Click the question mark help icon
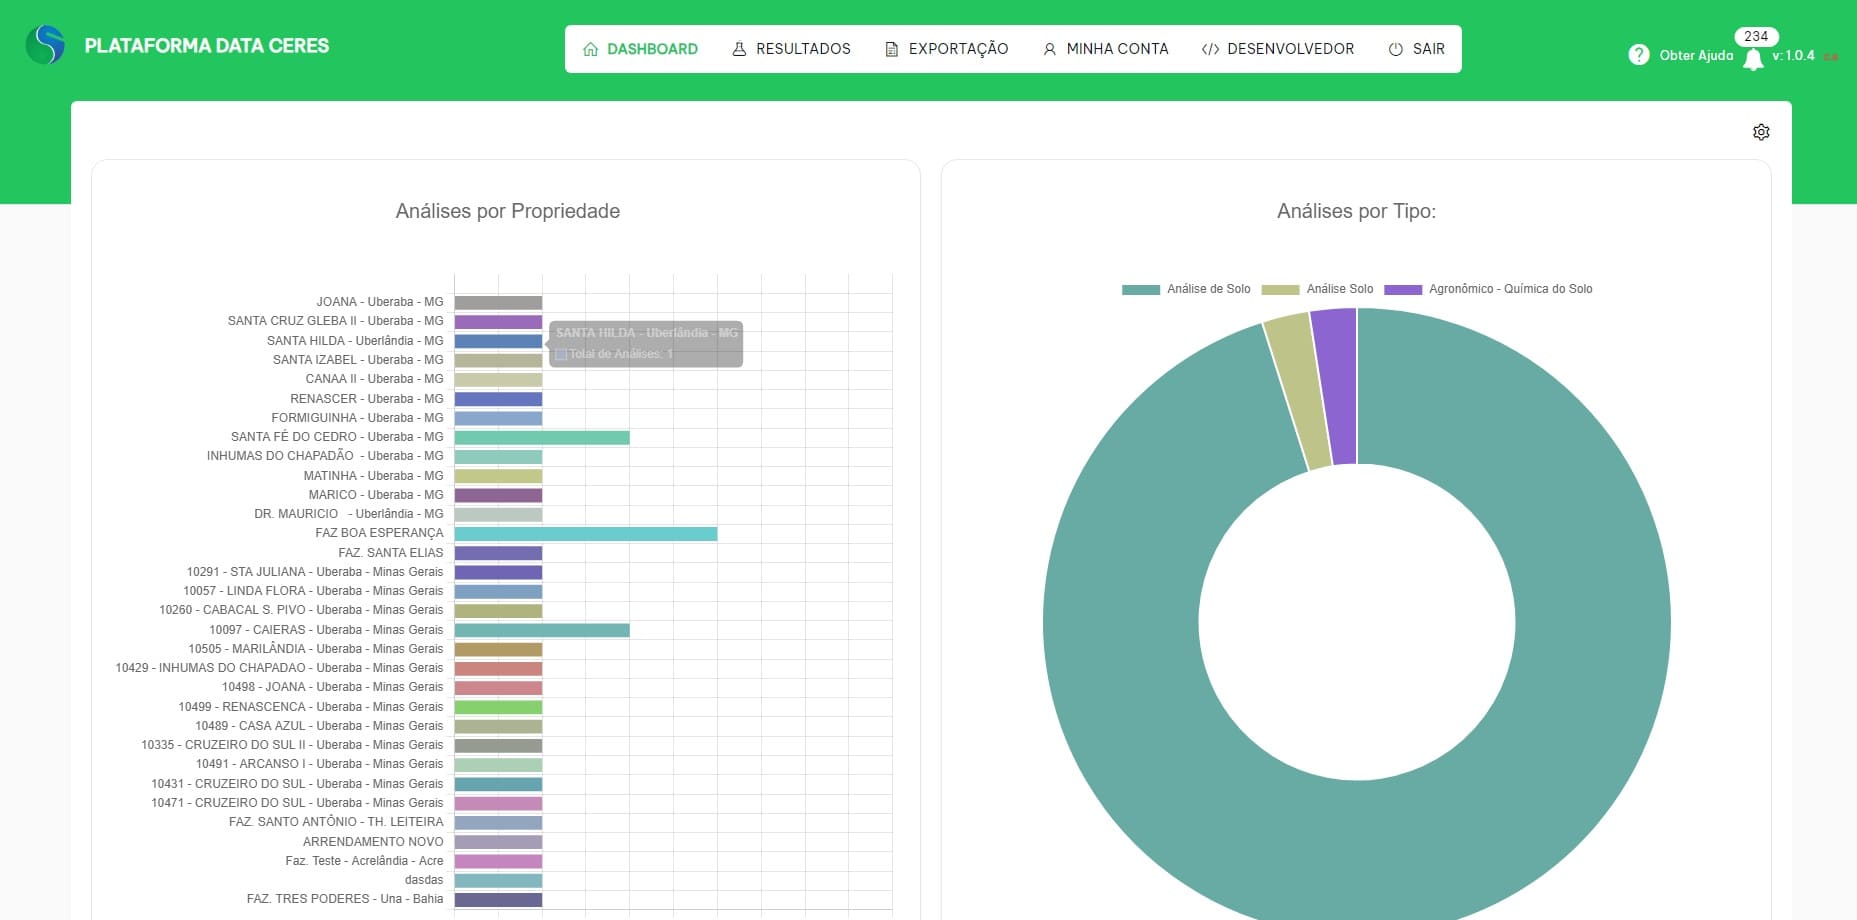Screen dimensions: 1857x920 point(1639,55)
